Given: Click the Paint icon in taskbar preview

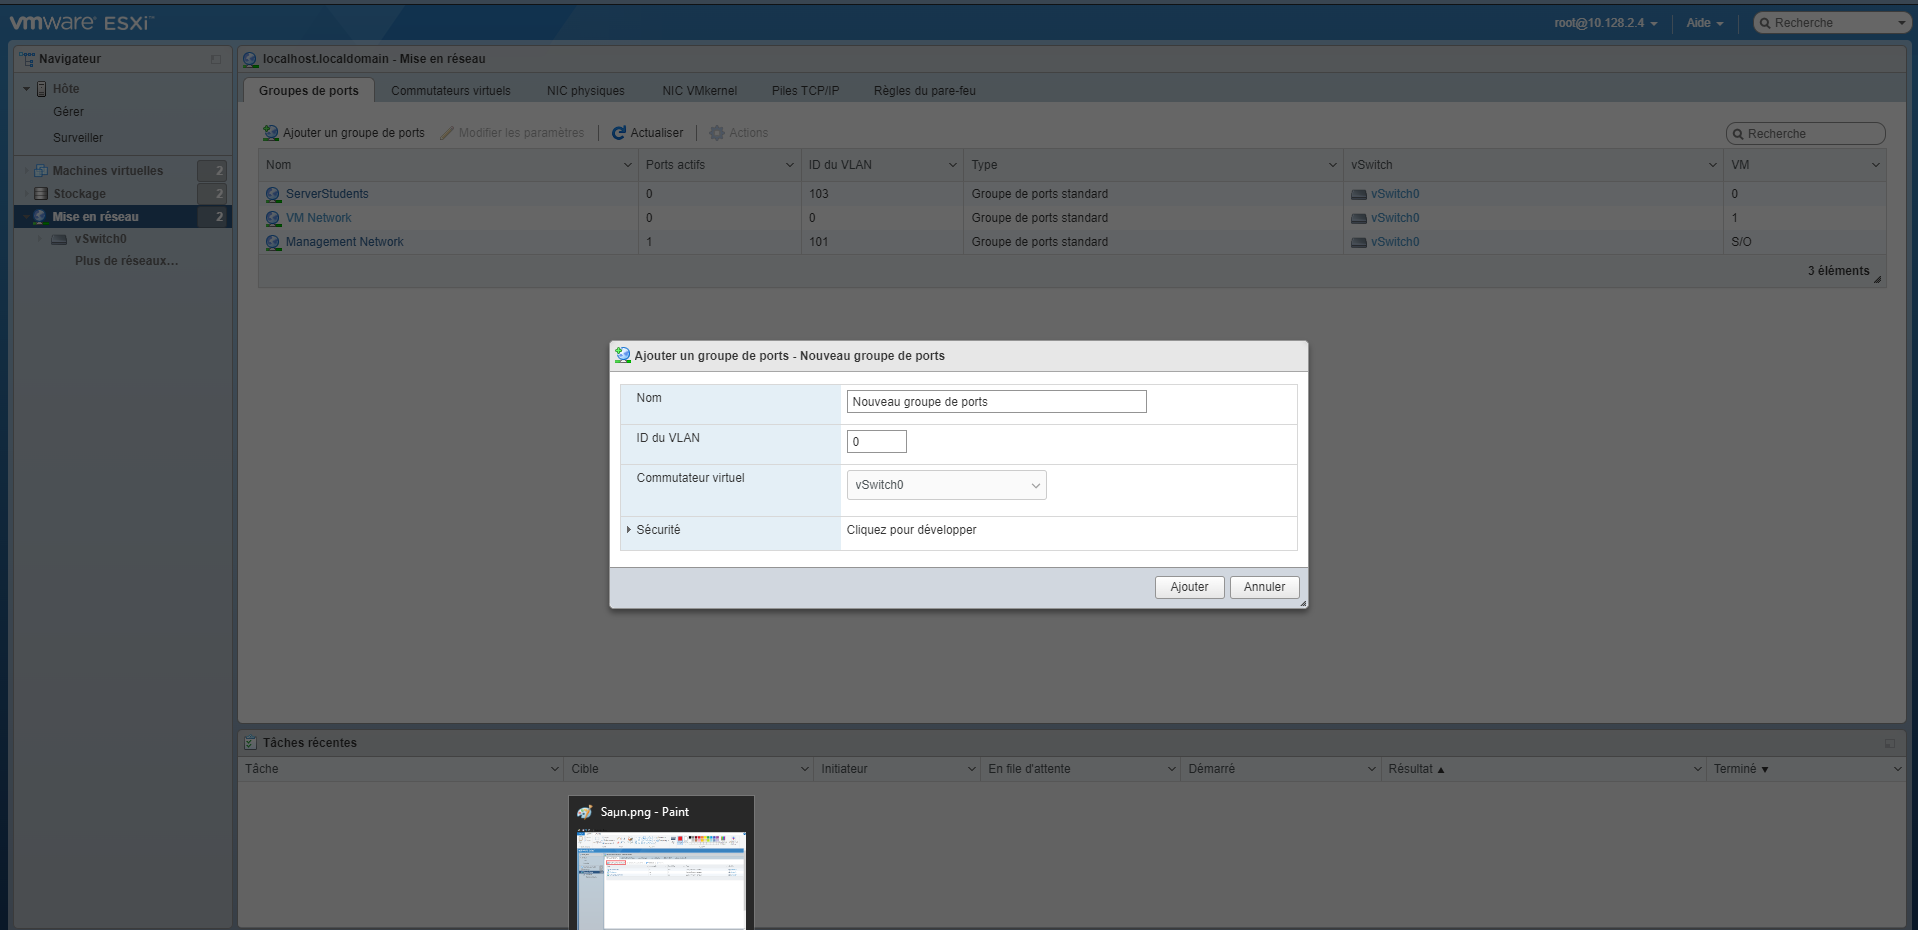Looking at the screenshot, I should pyautogui.click(x=586, y=812).
